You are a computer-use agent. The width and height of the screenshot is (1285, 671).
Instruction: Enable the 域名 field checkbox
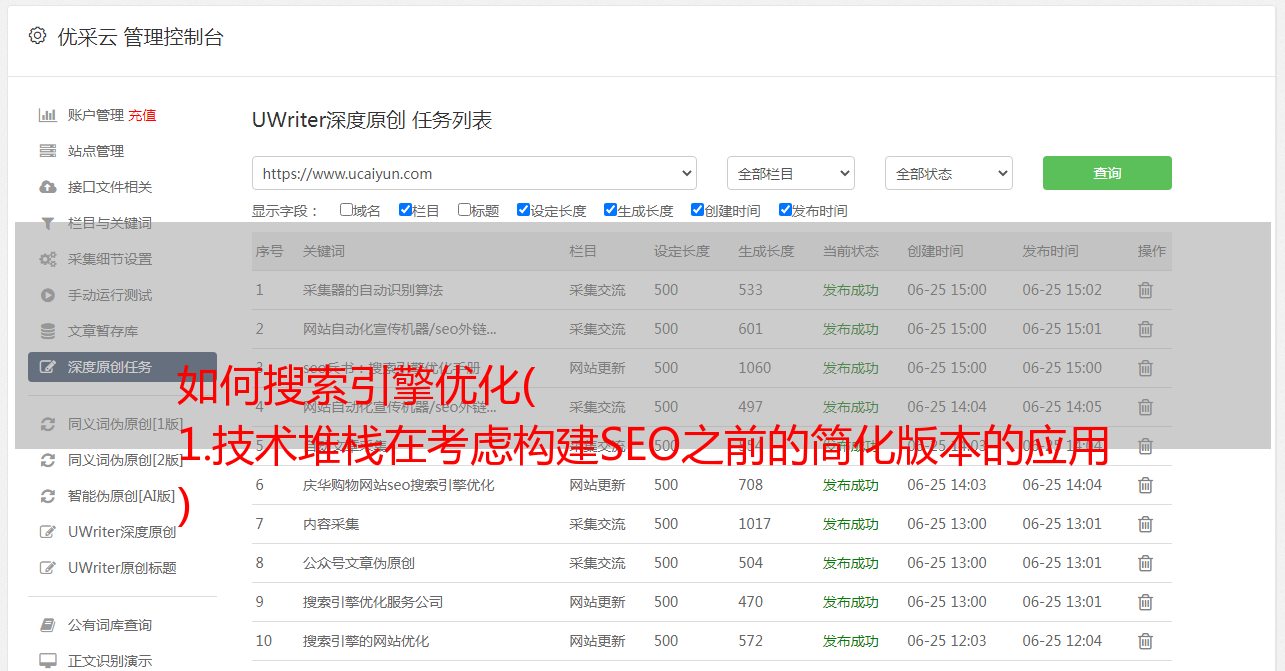[x=346, y=210]
